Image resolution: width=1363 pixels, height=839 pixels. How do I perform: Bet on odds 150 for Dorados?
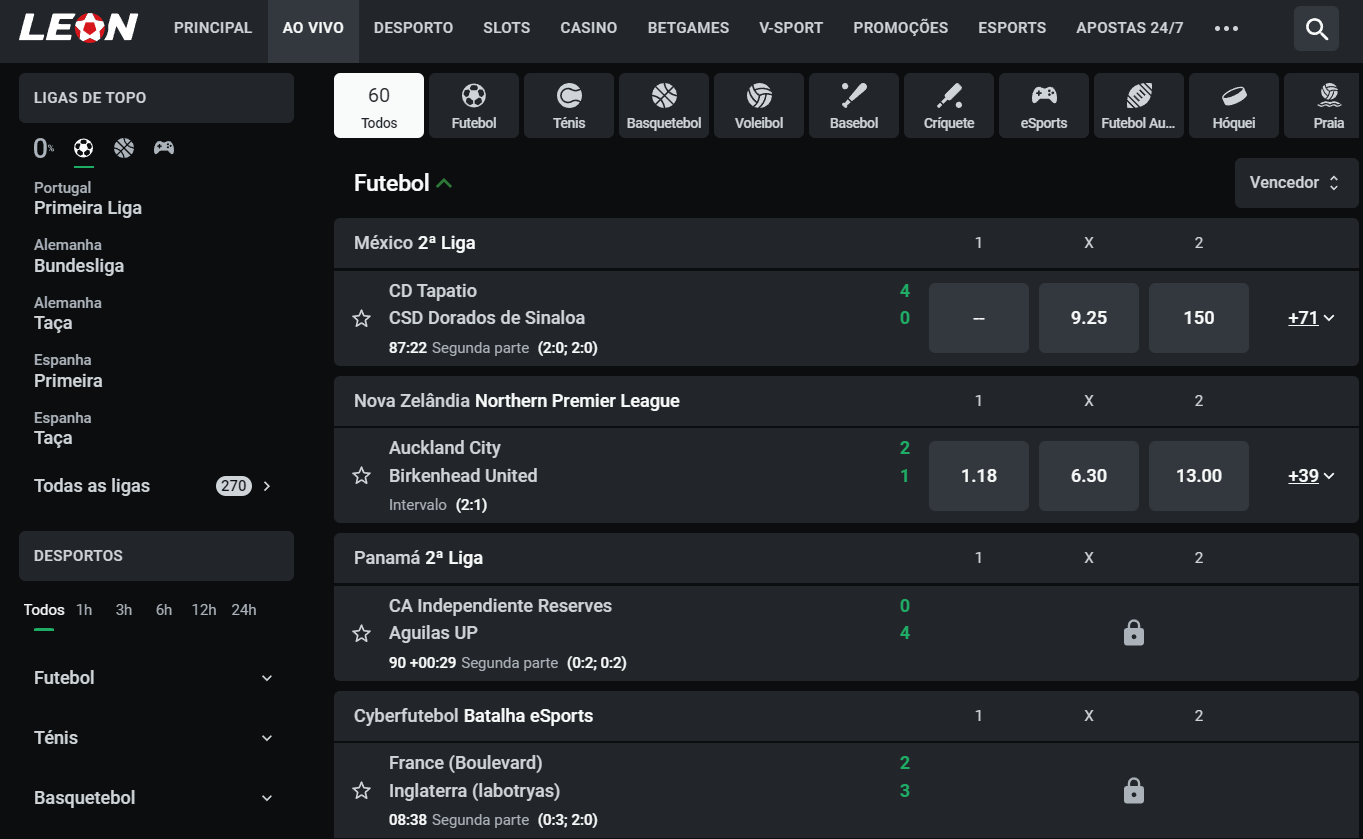tap(1199, 318)
